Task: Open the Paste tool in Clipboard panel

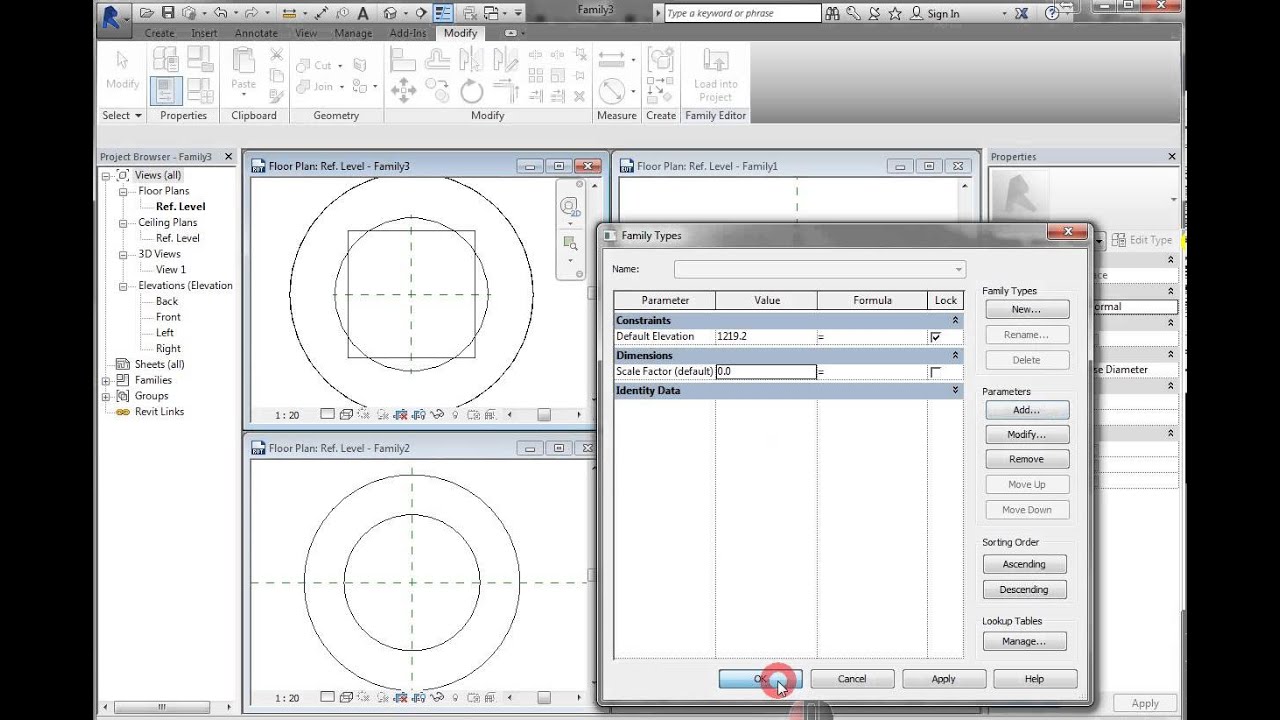Action: 243,70
